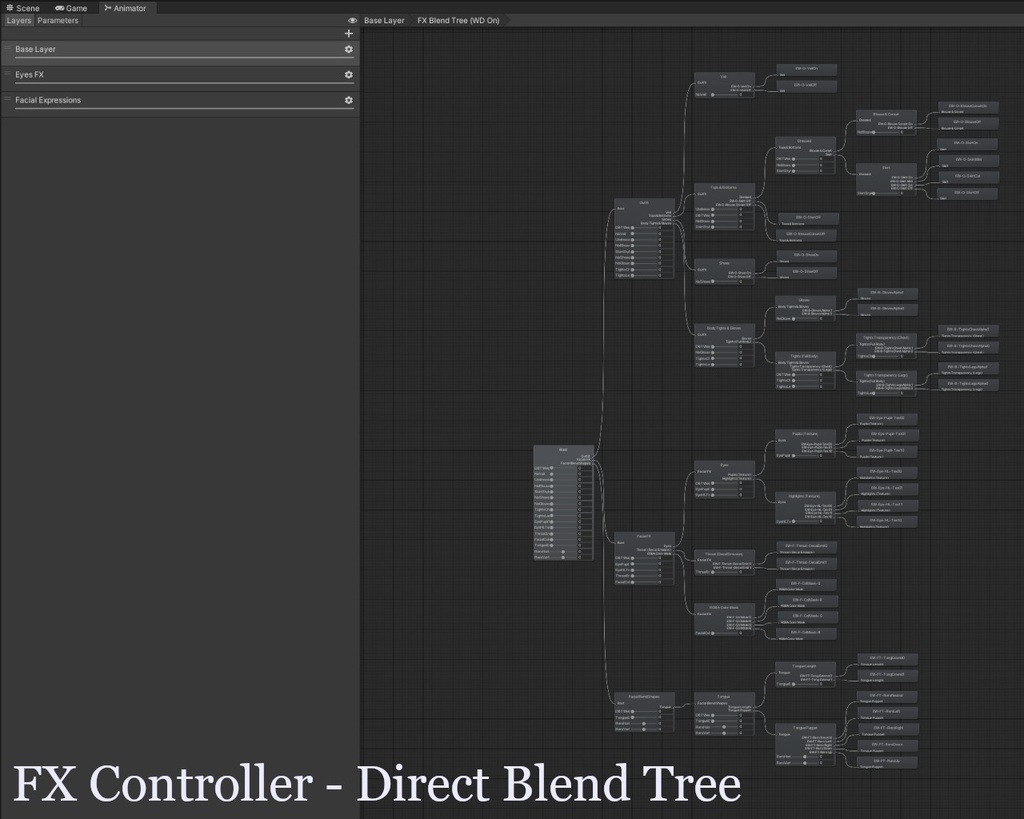
Task: Select the EW-O-SkirtOn motion node
Action: tap(967, 143)
